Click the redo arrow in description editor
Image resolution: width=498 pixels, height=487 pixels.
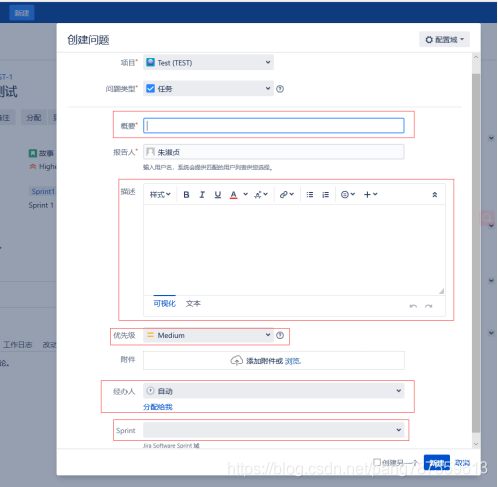[x=429, y=306]
